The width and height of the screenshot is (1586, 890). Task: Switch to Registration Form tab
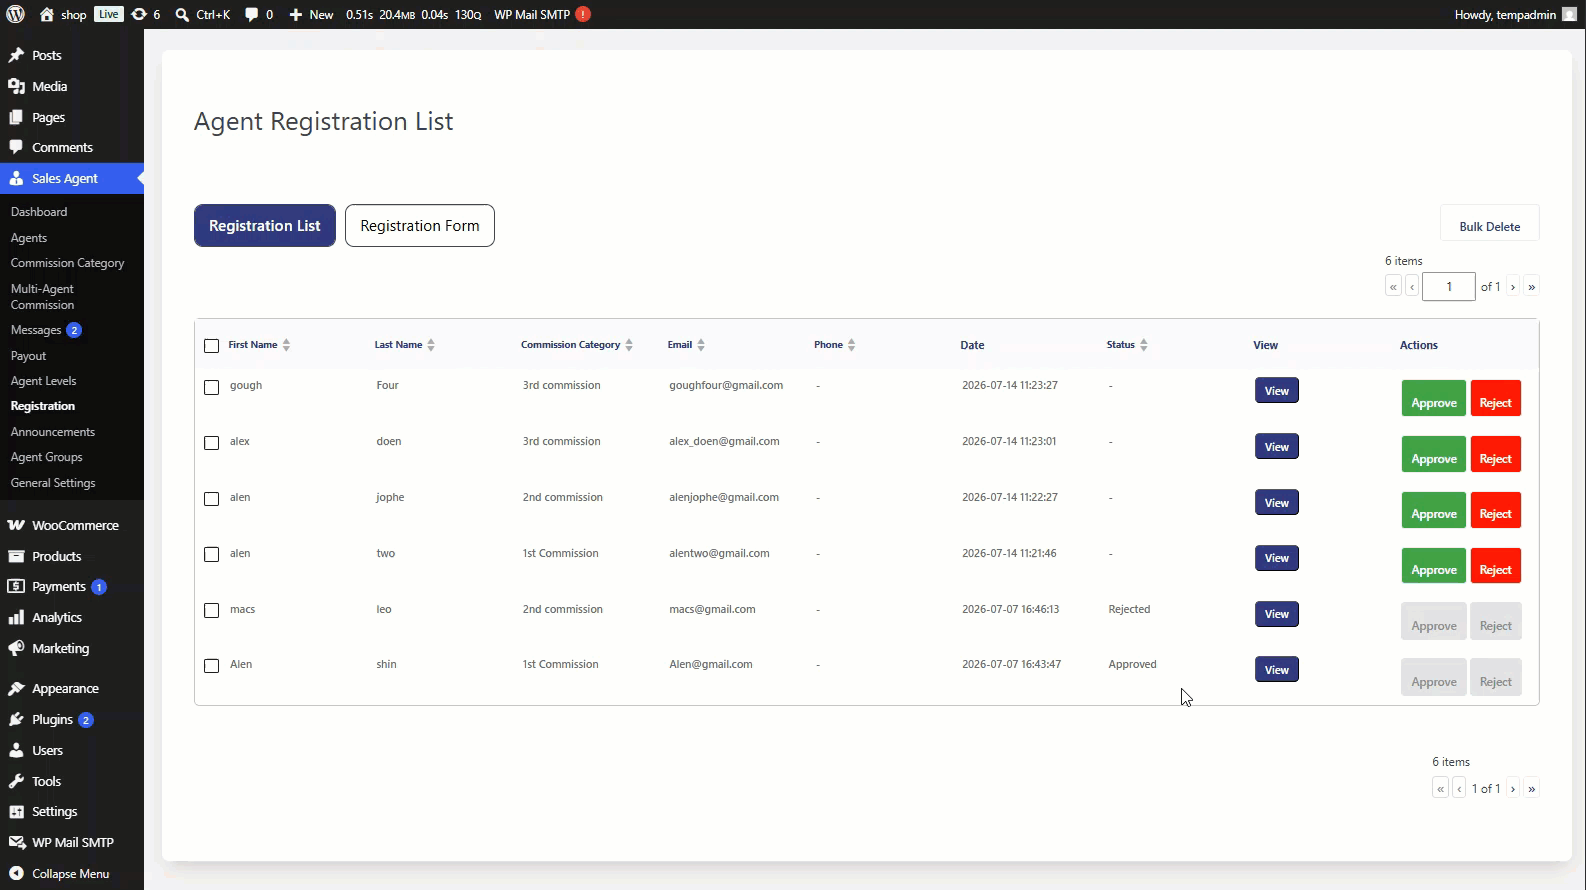click(x=420, y=226)
